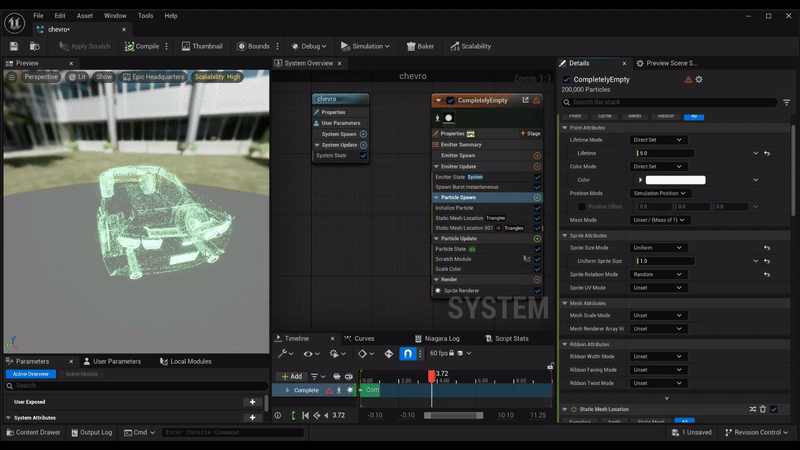The height and width of the screenshot is (450, 800).
Task: Open the Sprite Rotation Mode dropdown
Action: (658, 274)
